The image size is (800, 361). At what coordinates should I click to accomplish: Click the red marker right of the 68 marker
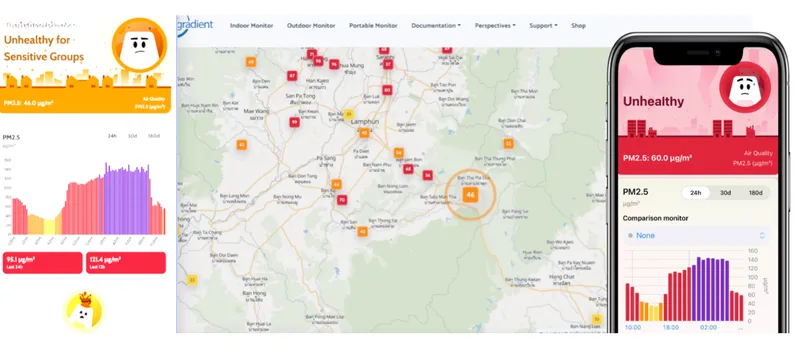(428, 175)
